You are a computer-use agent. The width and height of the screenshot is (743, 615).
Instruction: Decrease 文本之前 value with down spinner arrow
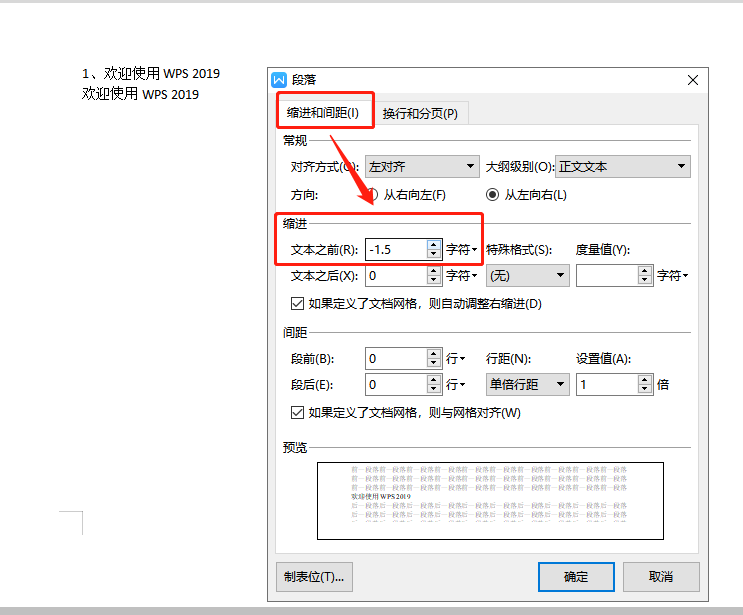434,254
